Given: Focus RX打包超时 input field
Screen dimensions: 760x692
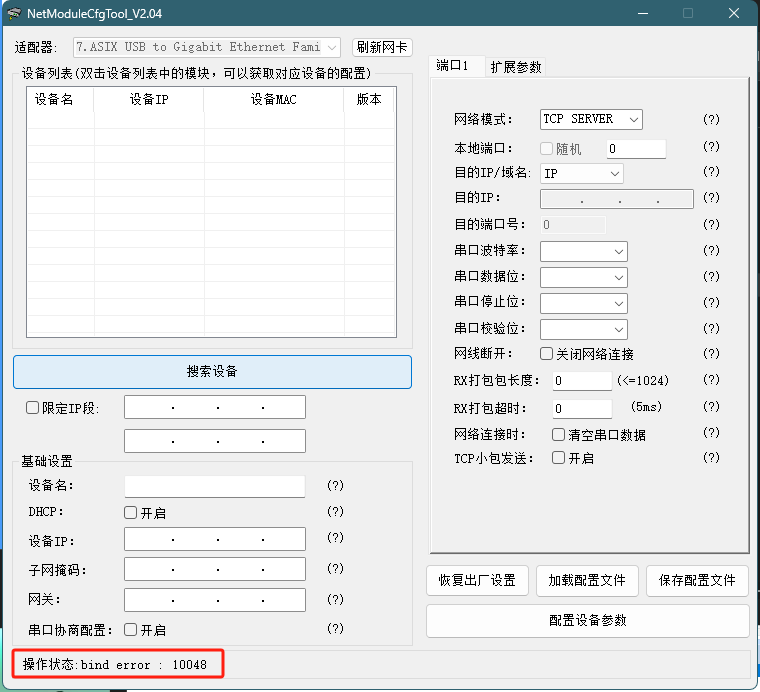Looking at the screenshot, I should click(582, 409).
